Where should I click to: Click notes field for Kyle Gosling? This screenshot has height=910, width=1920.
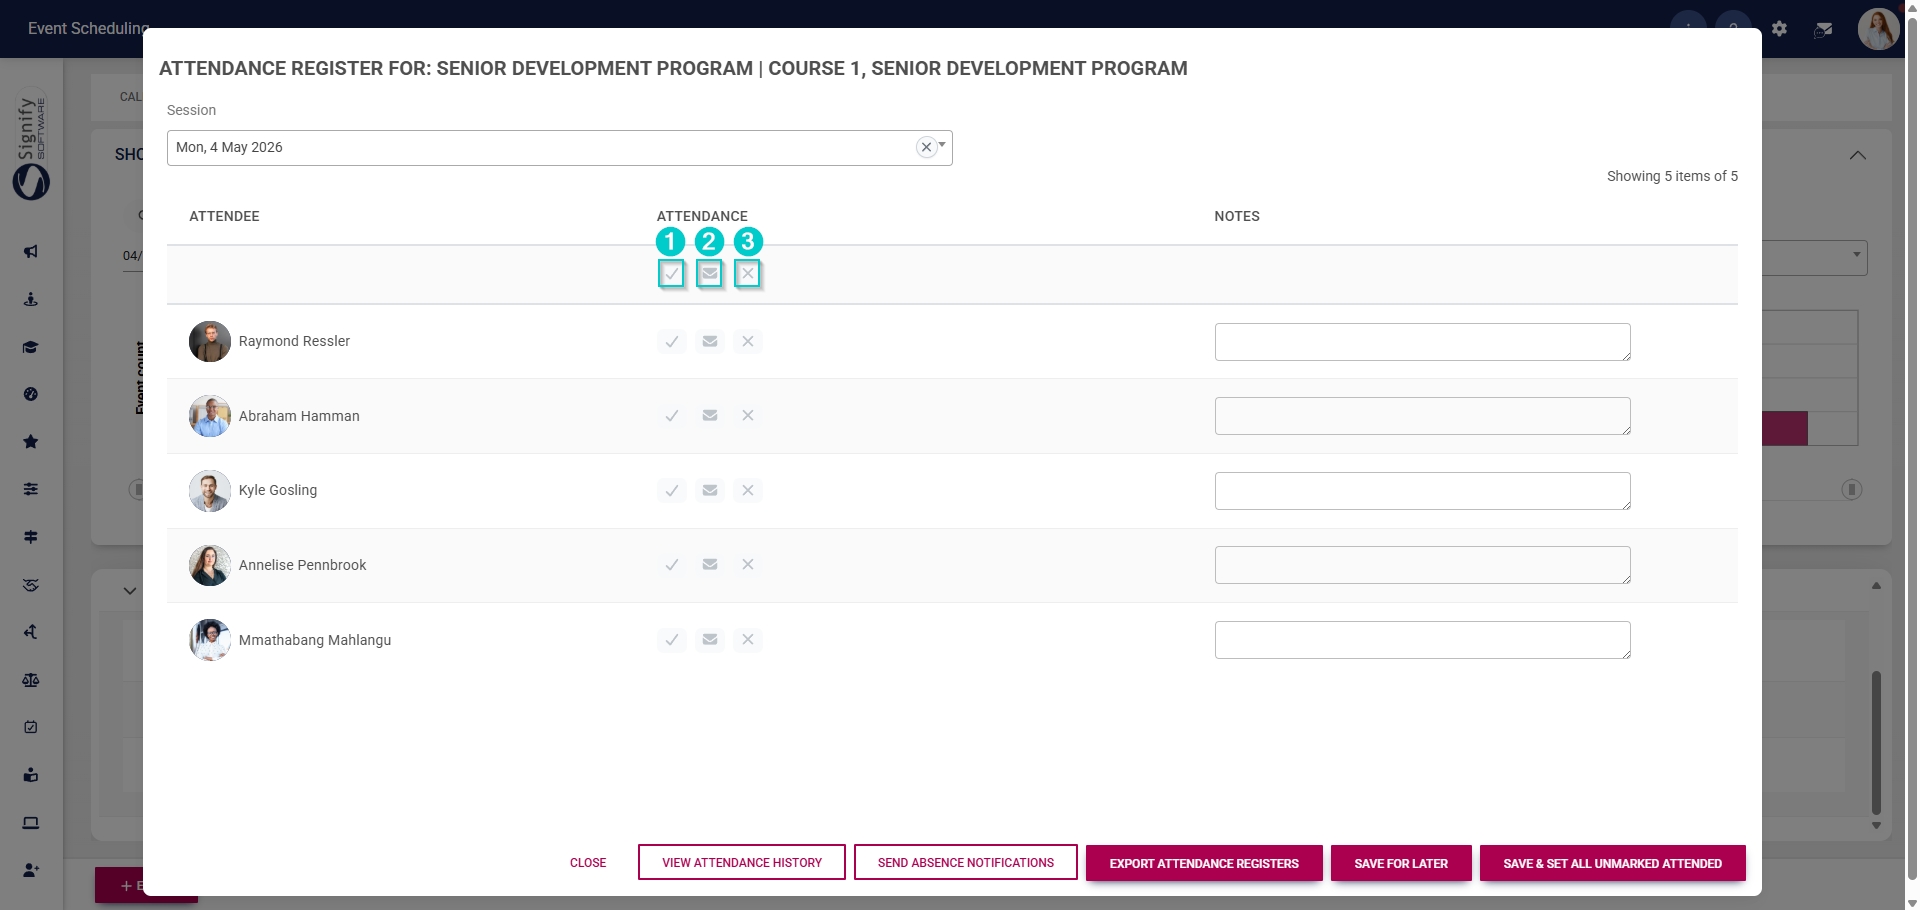(1422, 491)
